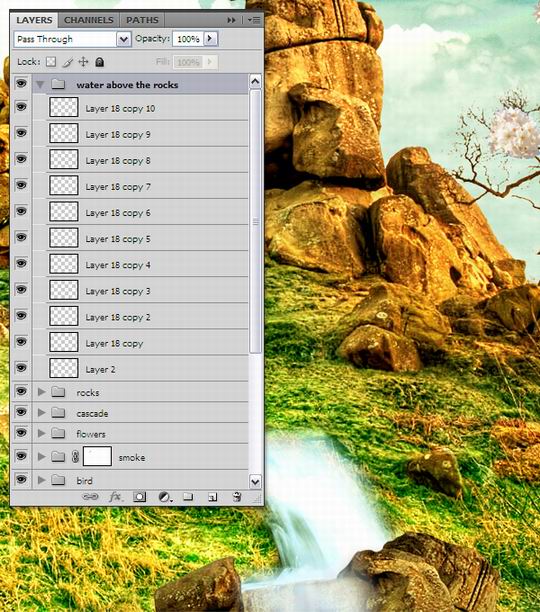
Task: Open the panel options menu button
Action: click(x=254, y=20)
